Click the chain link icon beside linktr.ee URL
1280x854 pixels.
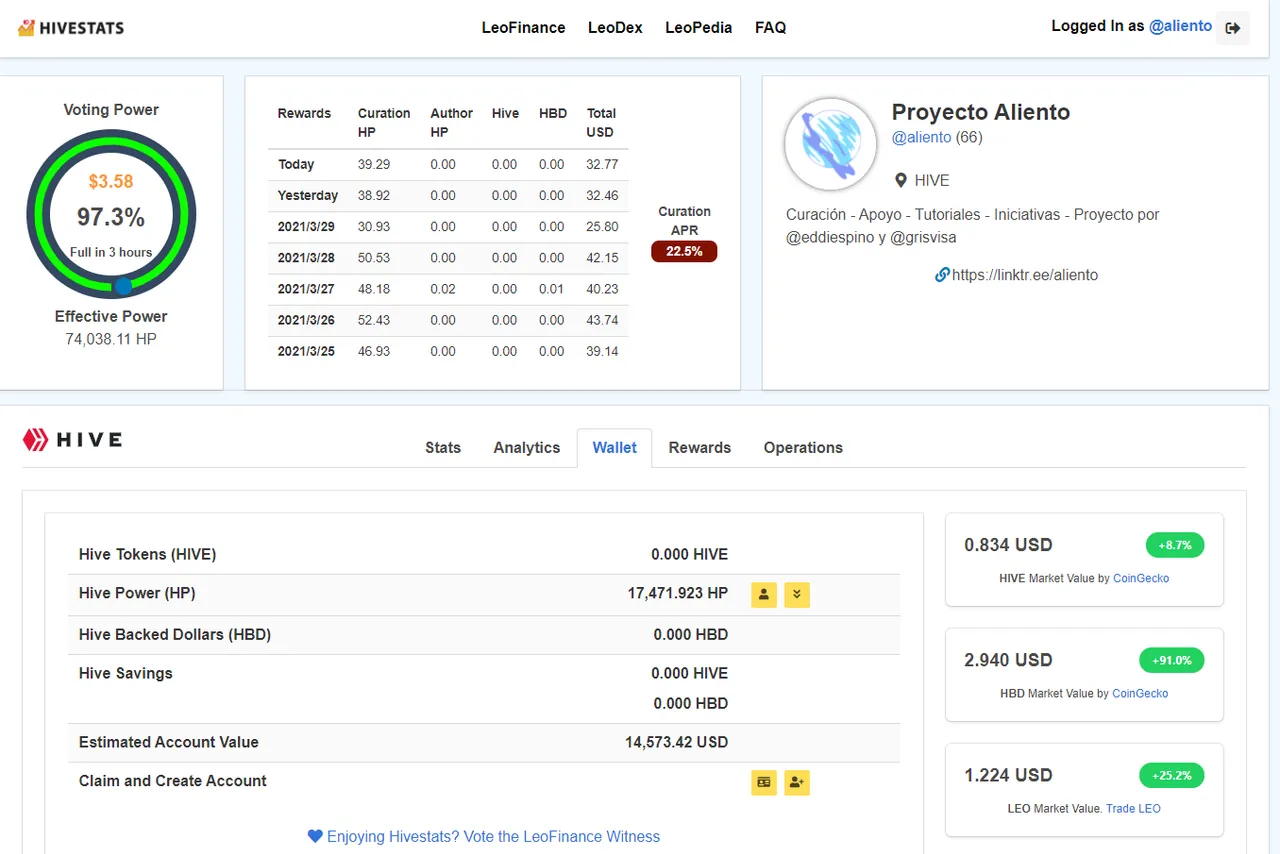(x=942, y=275)
